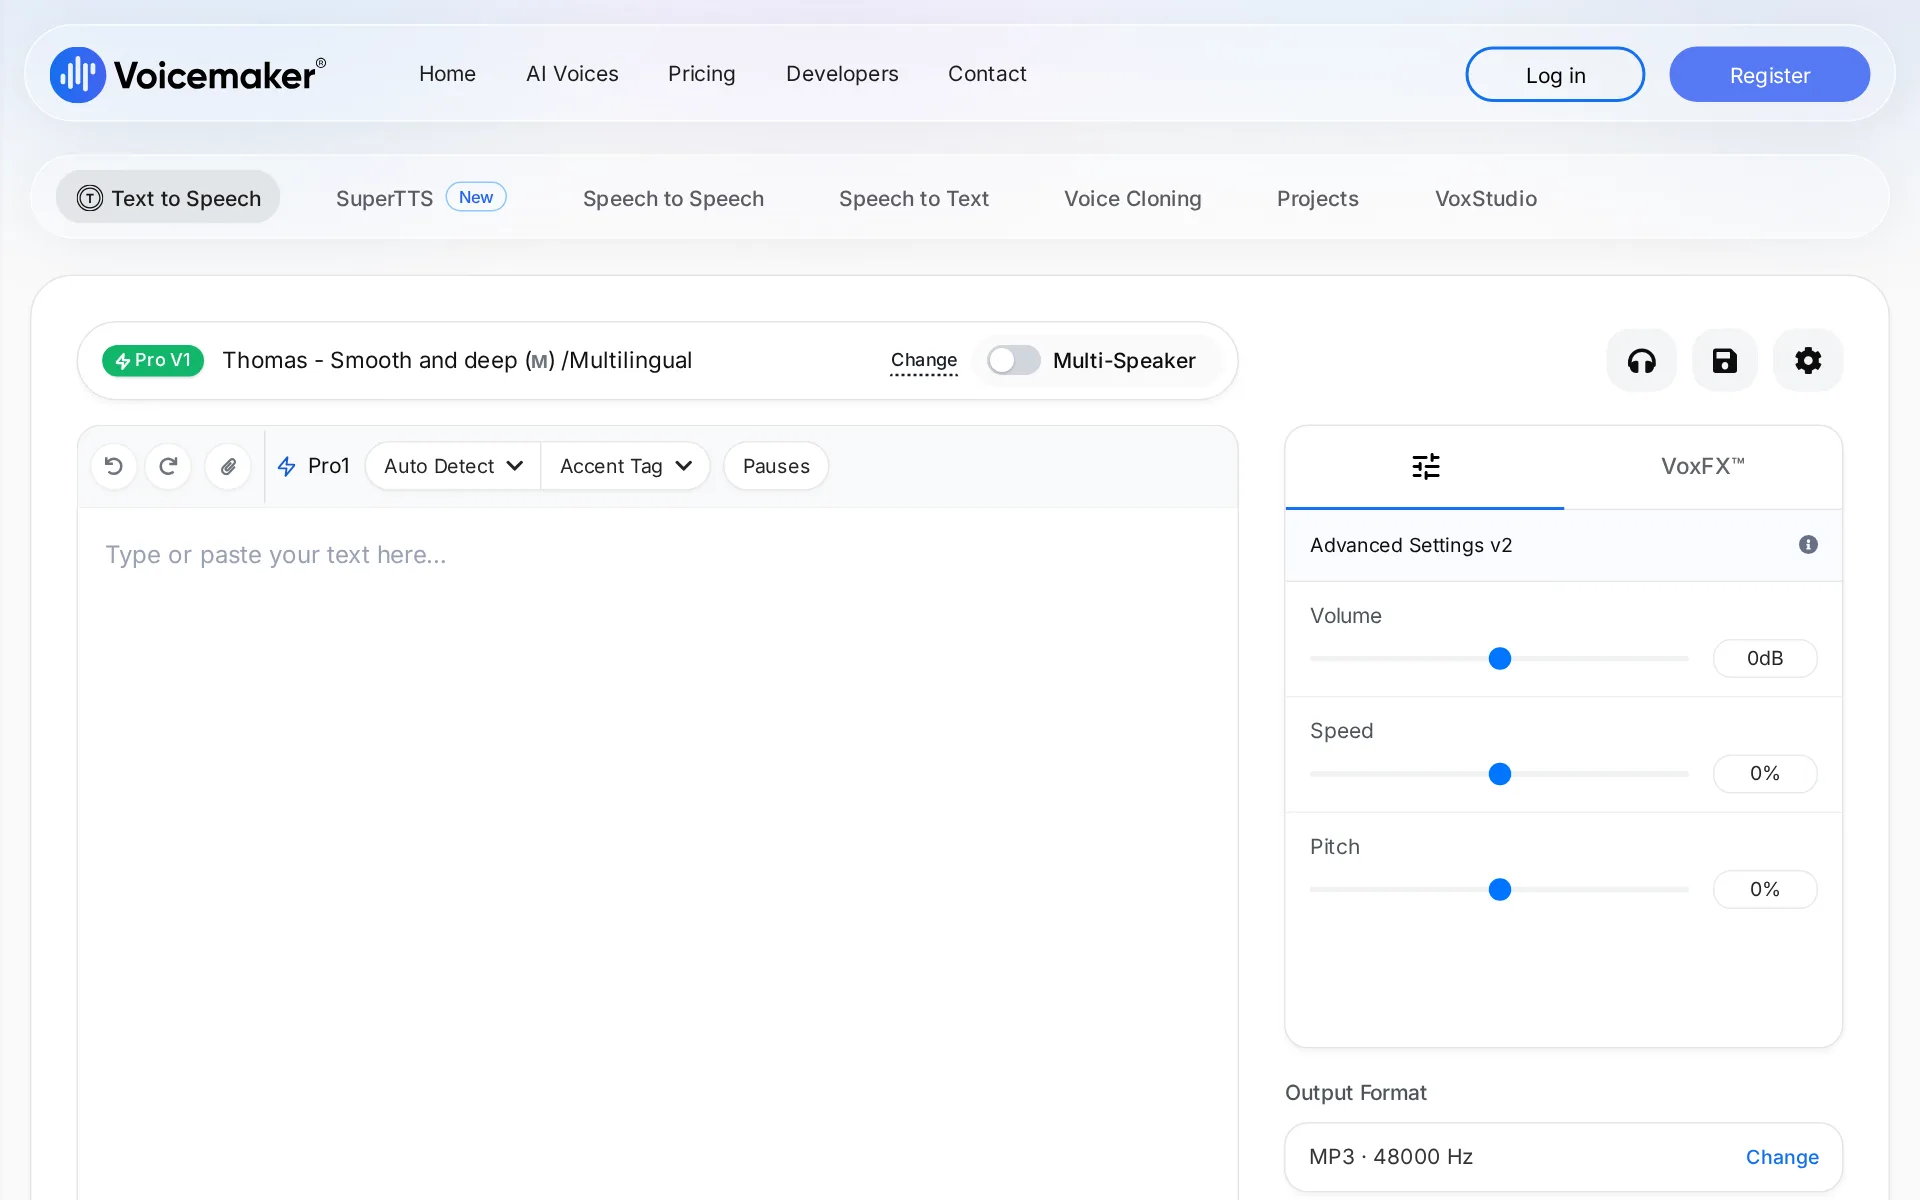Open AI Voices page
1920x1200 pixels.
click(x=572, y=74)
